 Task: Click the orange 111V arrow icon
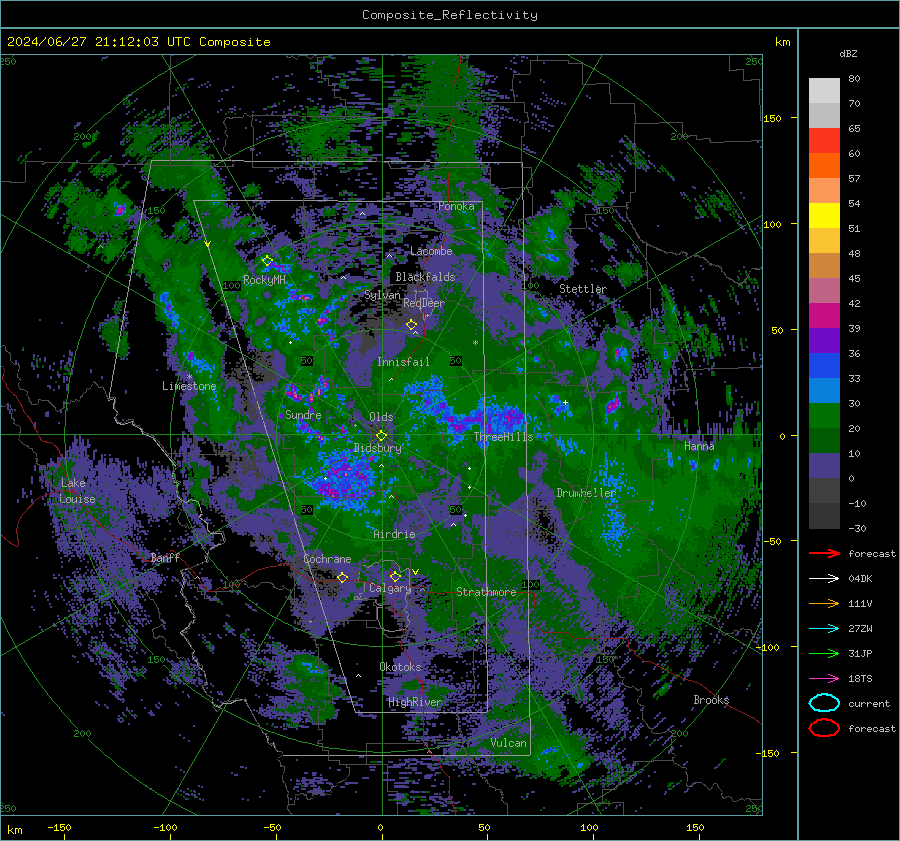pyautogui.click(x=824, y=603)
